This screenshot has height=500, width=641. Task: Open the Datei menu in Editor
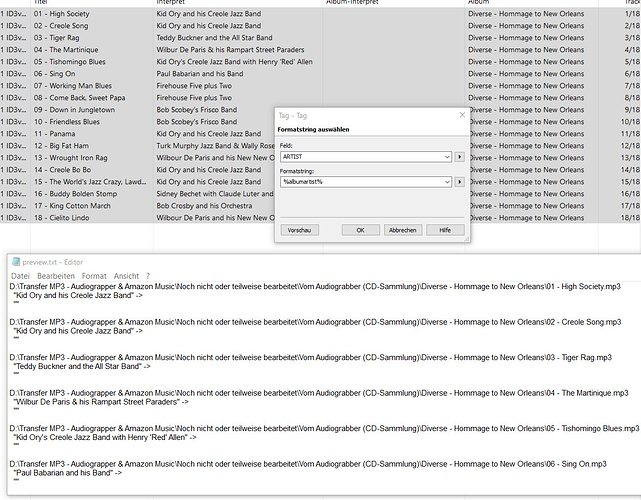tap(20, 276)
